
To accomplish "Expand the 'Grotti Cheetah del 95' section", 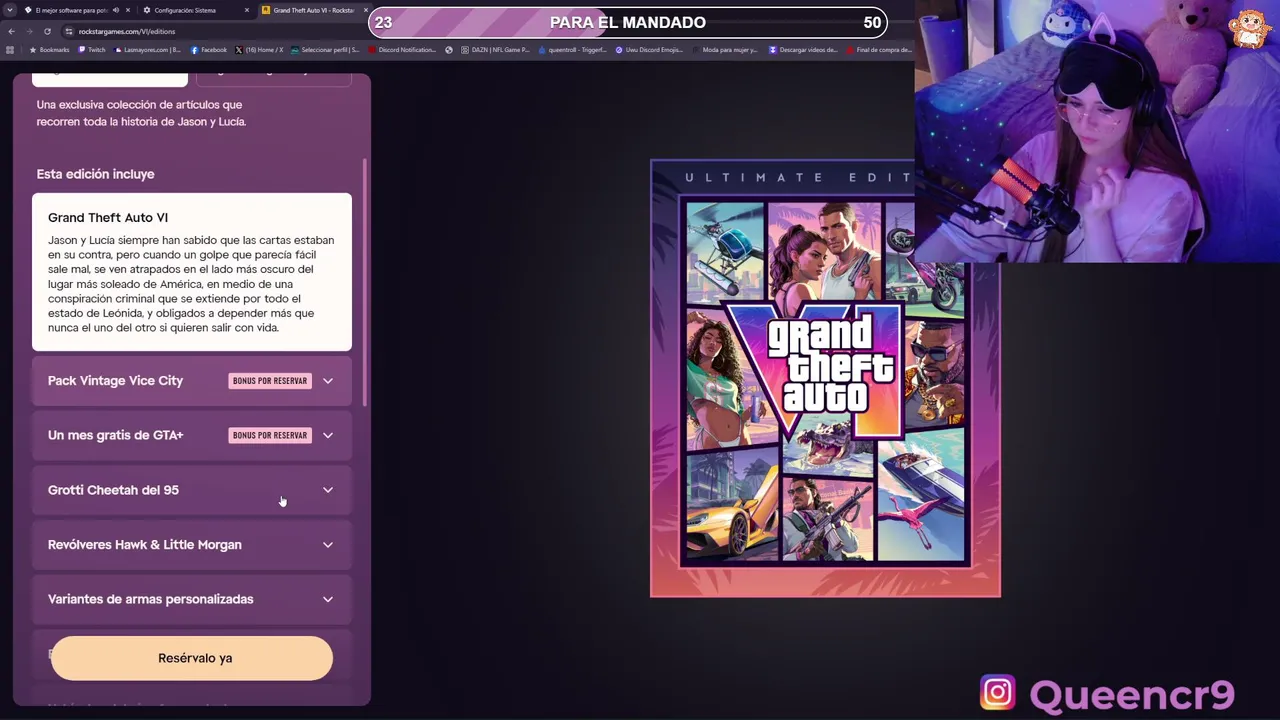I will tap(192, 490).
